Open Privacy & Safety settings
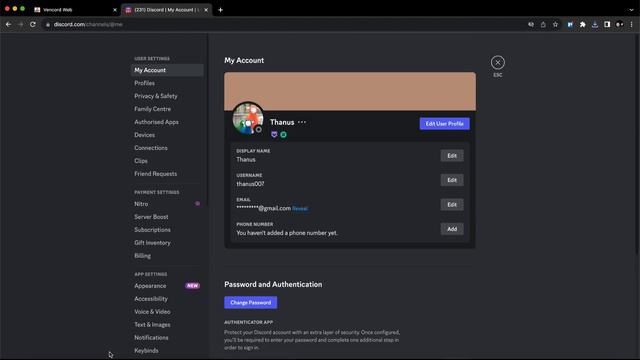This screenshot has width=640, height=360. [167, 96]
